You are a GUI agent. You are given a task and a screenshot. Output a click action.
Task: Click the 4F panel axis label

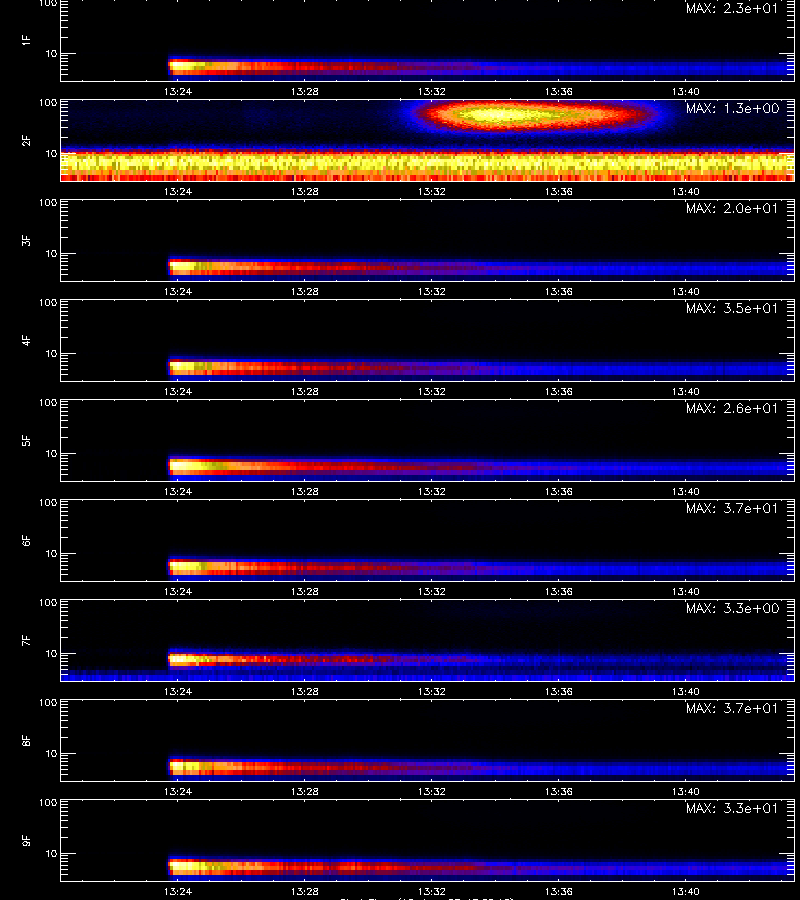tap(26, 340)
